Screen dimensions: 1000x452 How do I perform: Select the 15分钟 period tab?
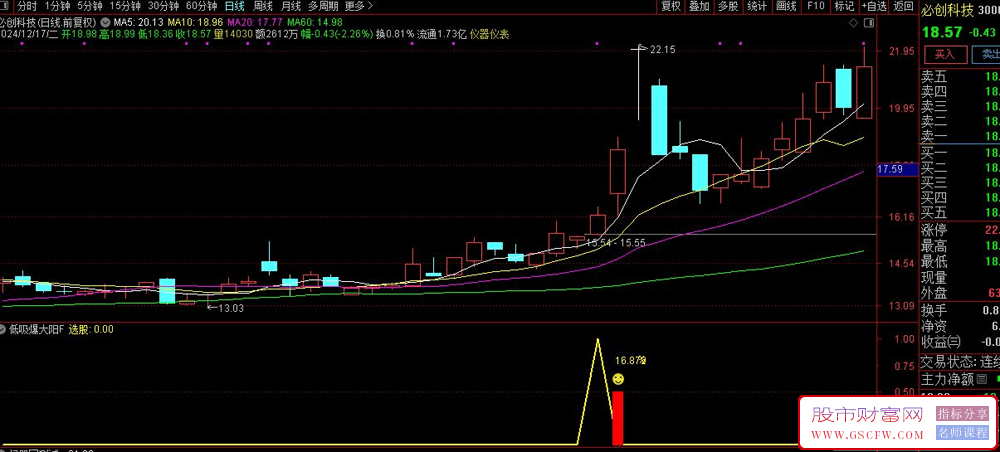click(125, 6)
